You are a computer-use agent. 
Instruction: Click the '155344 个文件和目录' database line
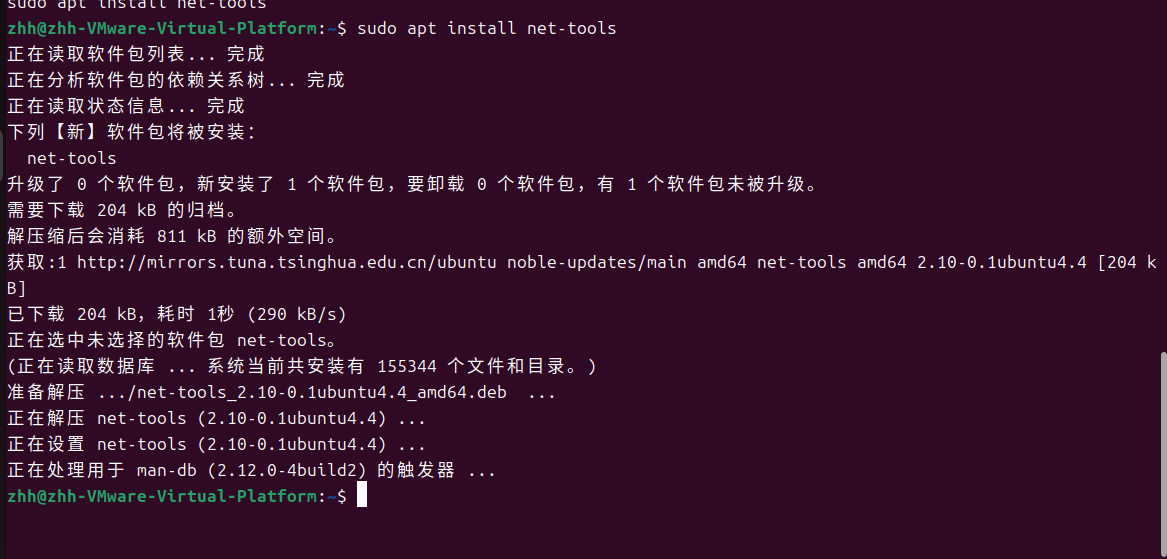point(302,366)
